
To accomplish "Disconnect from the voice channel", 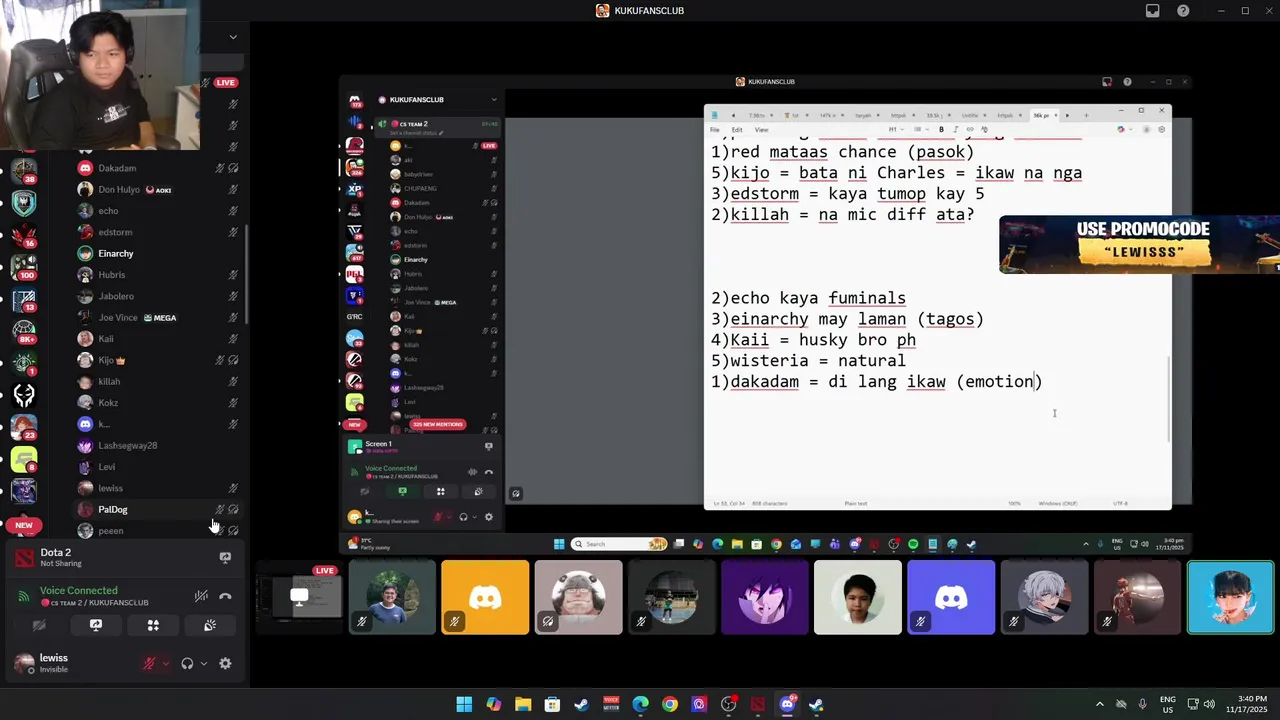I will (225, 596).
